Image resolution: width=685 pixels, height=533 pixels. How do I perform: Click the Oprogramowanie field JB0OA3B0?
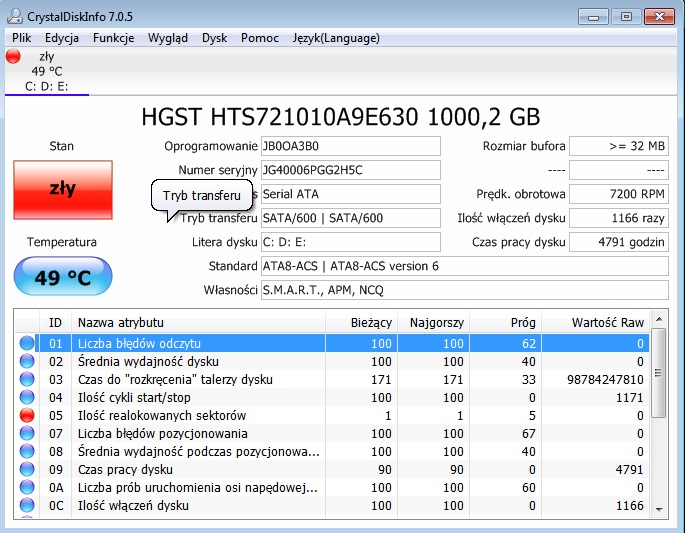click(x=351, y=146)
